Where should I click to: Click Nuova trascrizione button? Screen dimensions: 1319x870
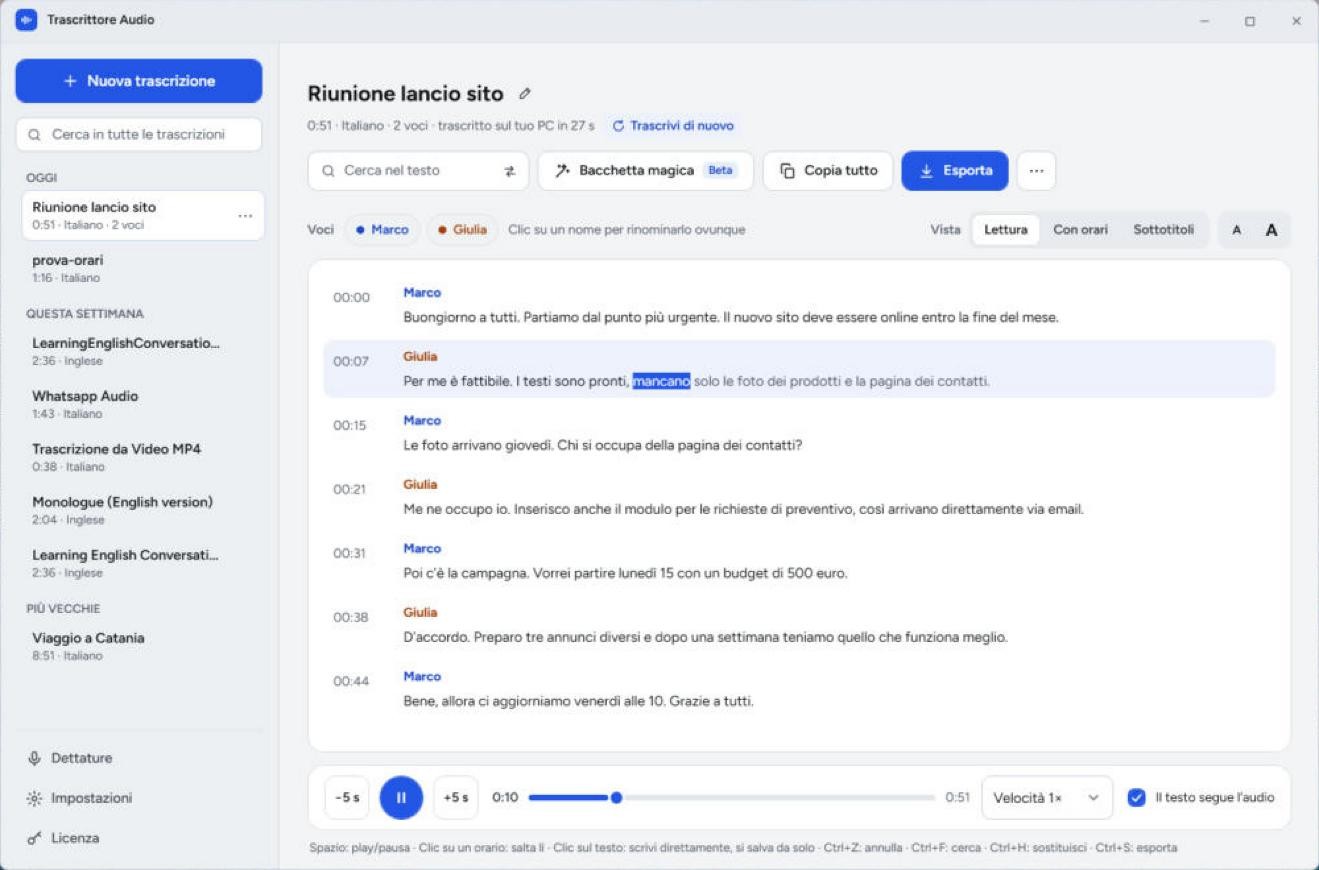139,81
